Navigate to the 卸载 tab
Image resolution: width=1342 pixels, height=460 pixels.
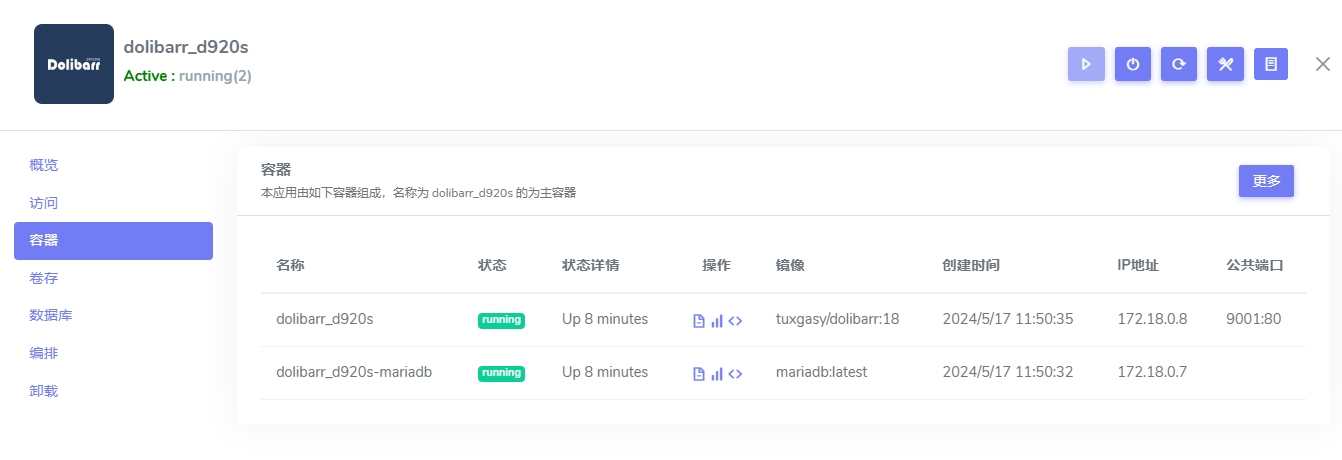point(44,391)
